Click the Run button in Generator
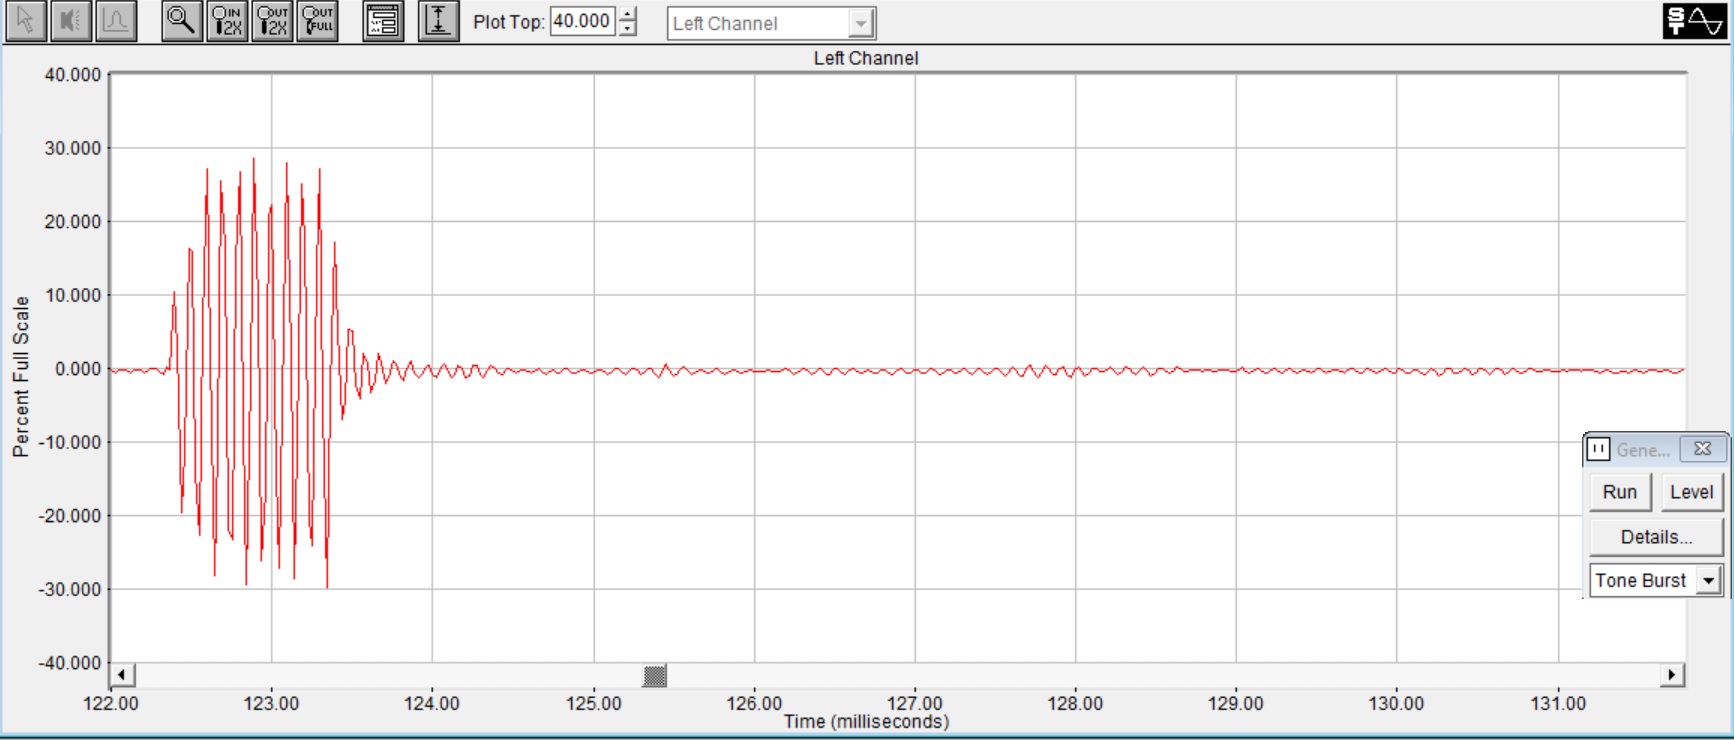This screenshot has height=740, width=1734. [1620, 492]
